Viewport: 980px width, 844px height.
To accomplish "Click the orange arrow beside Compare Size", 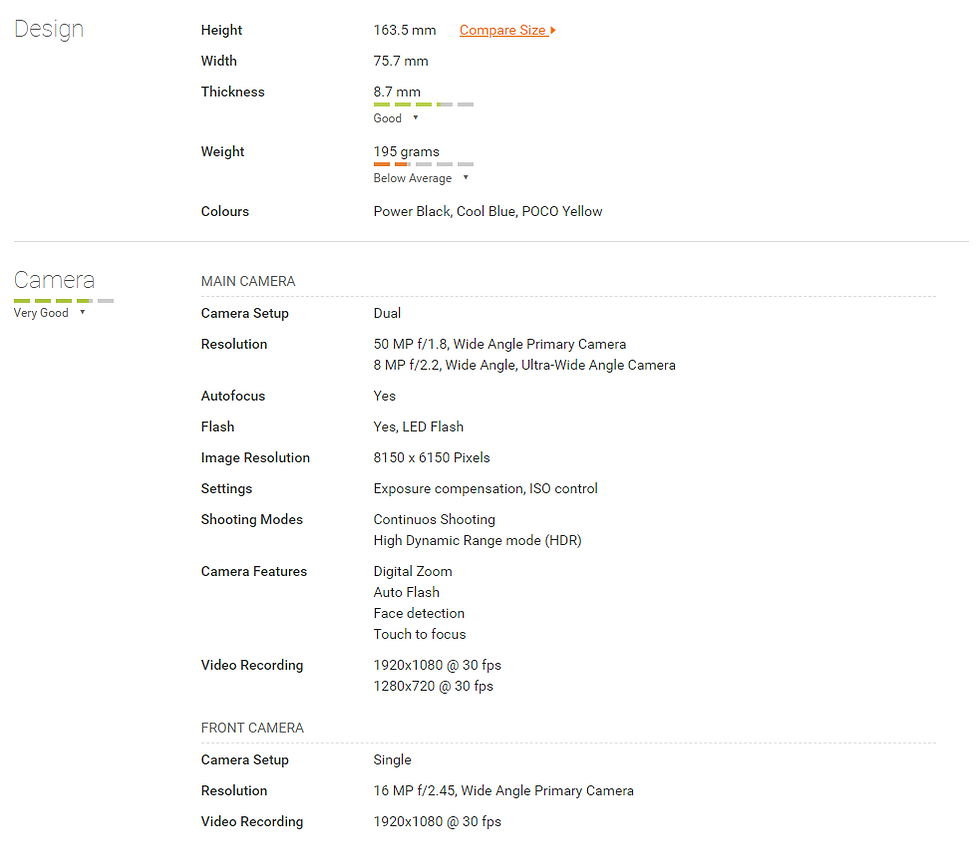I will pos(552,30).
